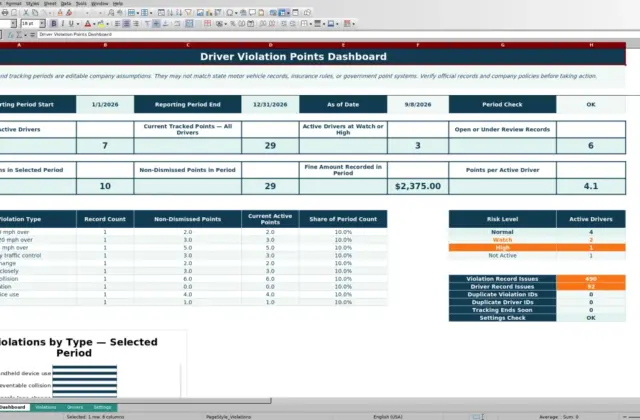The image size is (640, 420).
Task: Insert Image toolbar icon
Action: [200, 13]
